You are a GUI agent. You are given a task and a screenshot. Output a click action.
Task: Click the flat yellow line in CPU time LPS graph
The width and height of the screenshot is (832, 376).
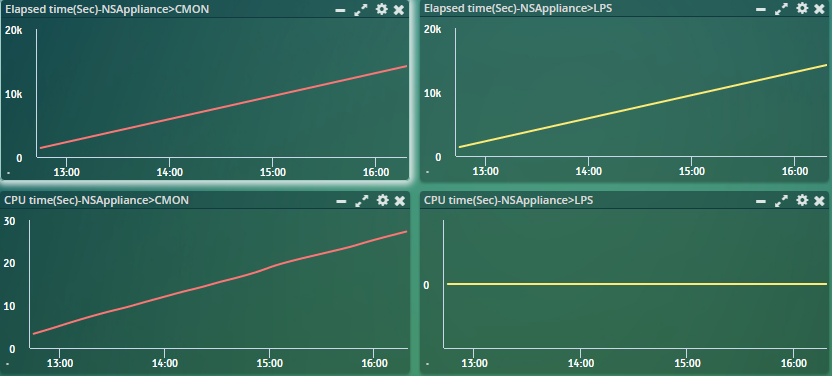(x=637, y=284)
